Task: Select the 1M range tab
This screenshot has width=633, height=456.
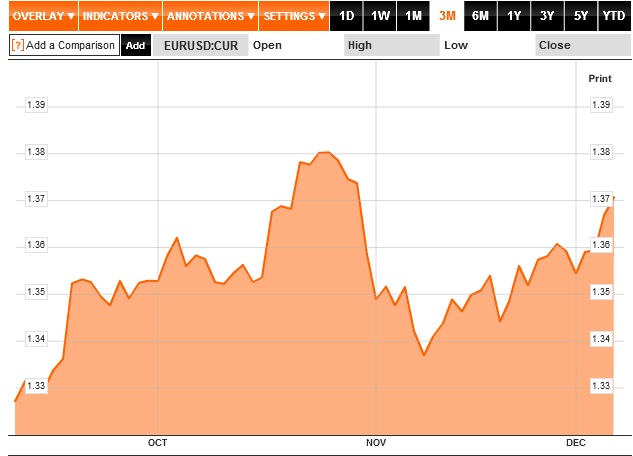Action: coord(413,16)
